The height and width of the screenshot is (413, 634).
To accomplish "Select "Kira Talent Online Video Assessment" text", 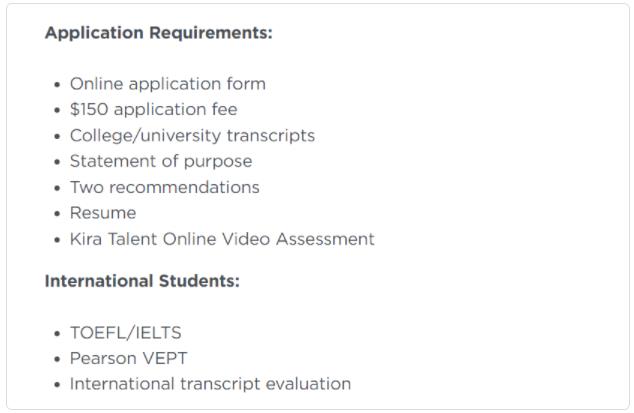I will (x=222, y=239).
